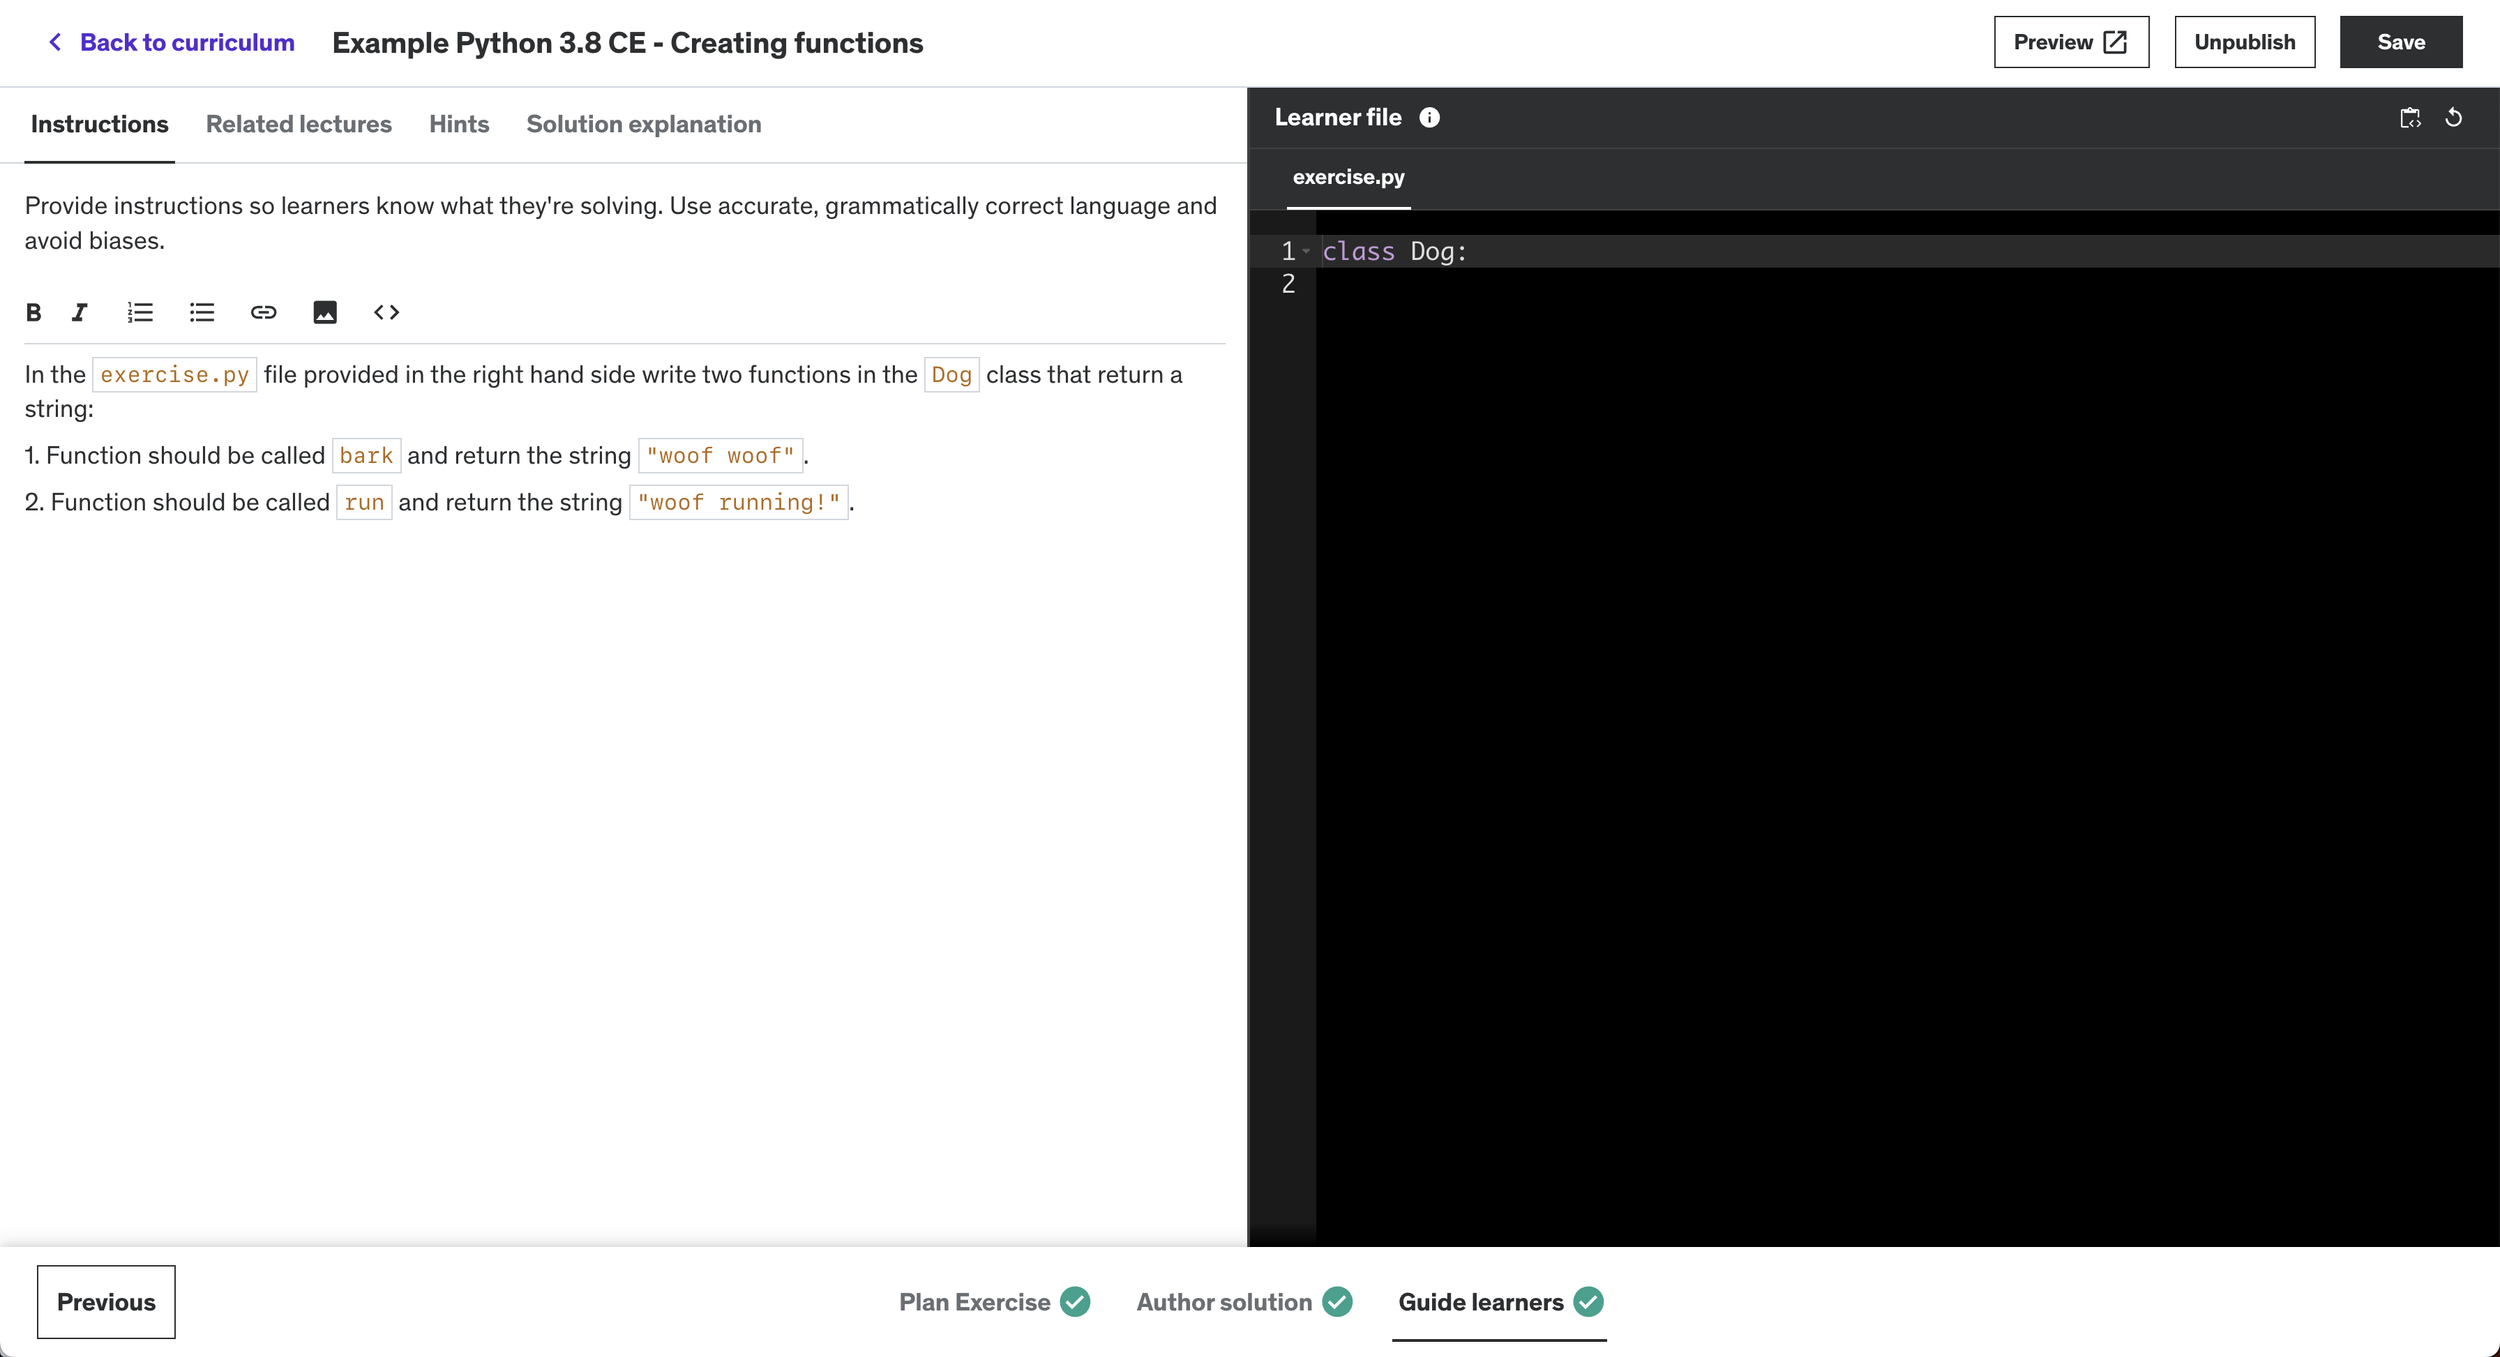Reset the learner file contents
Viewport: 2500px width, 1357px height.
2454,118
